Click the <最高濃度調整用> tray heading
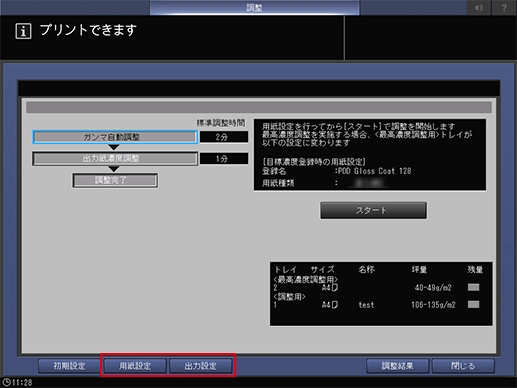Image resolution: width=517 pixels, height=388 pixels. click(306, 279)
